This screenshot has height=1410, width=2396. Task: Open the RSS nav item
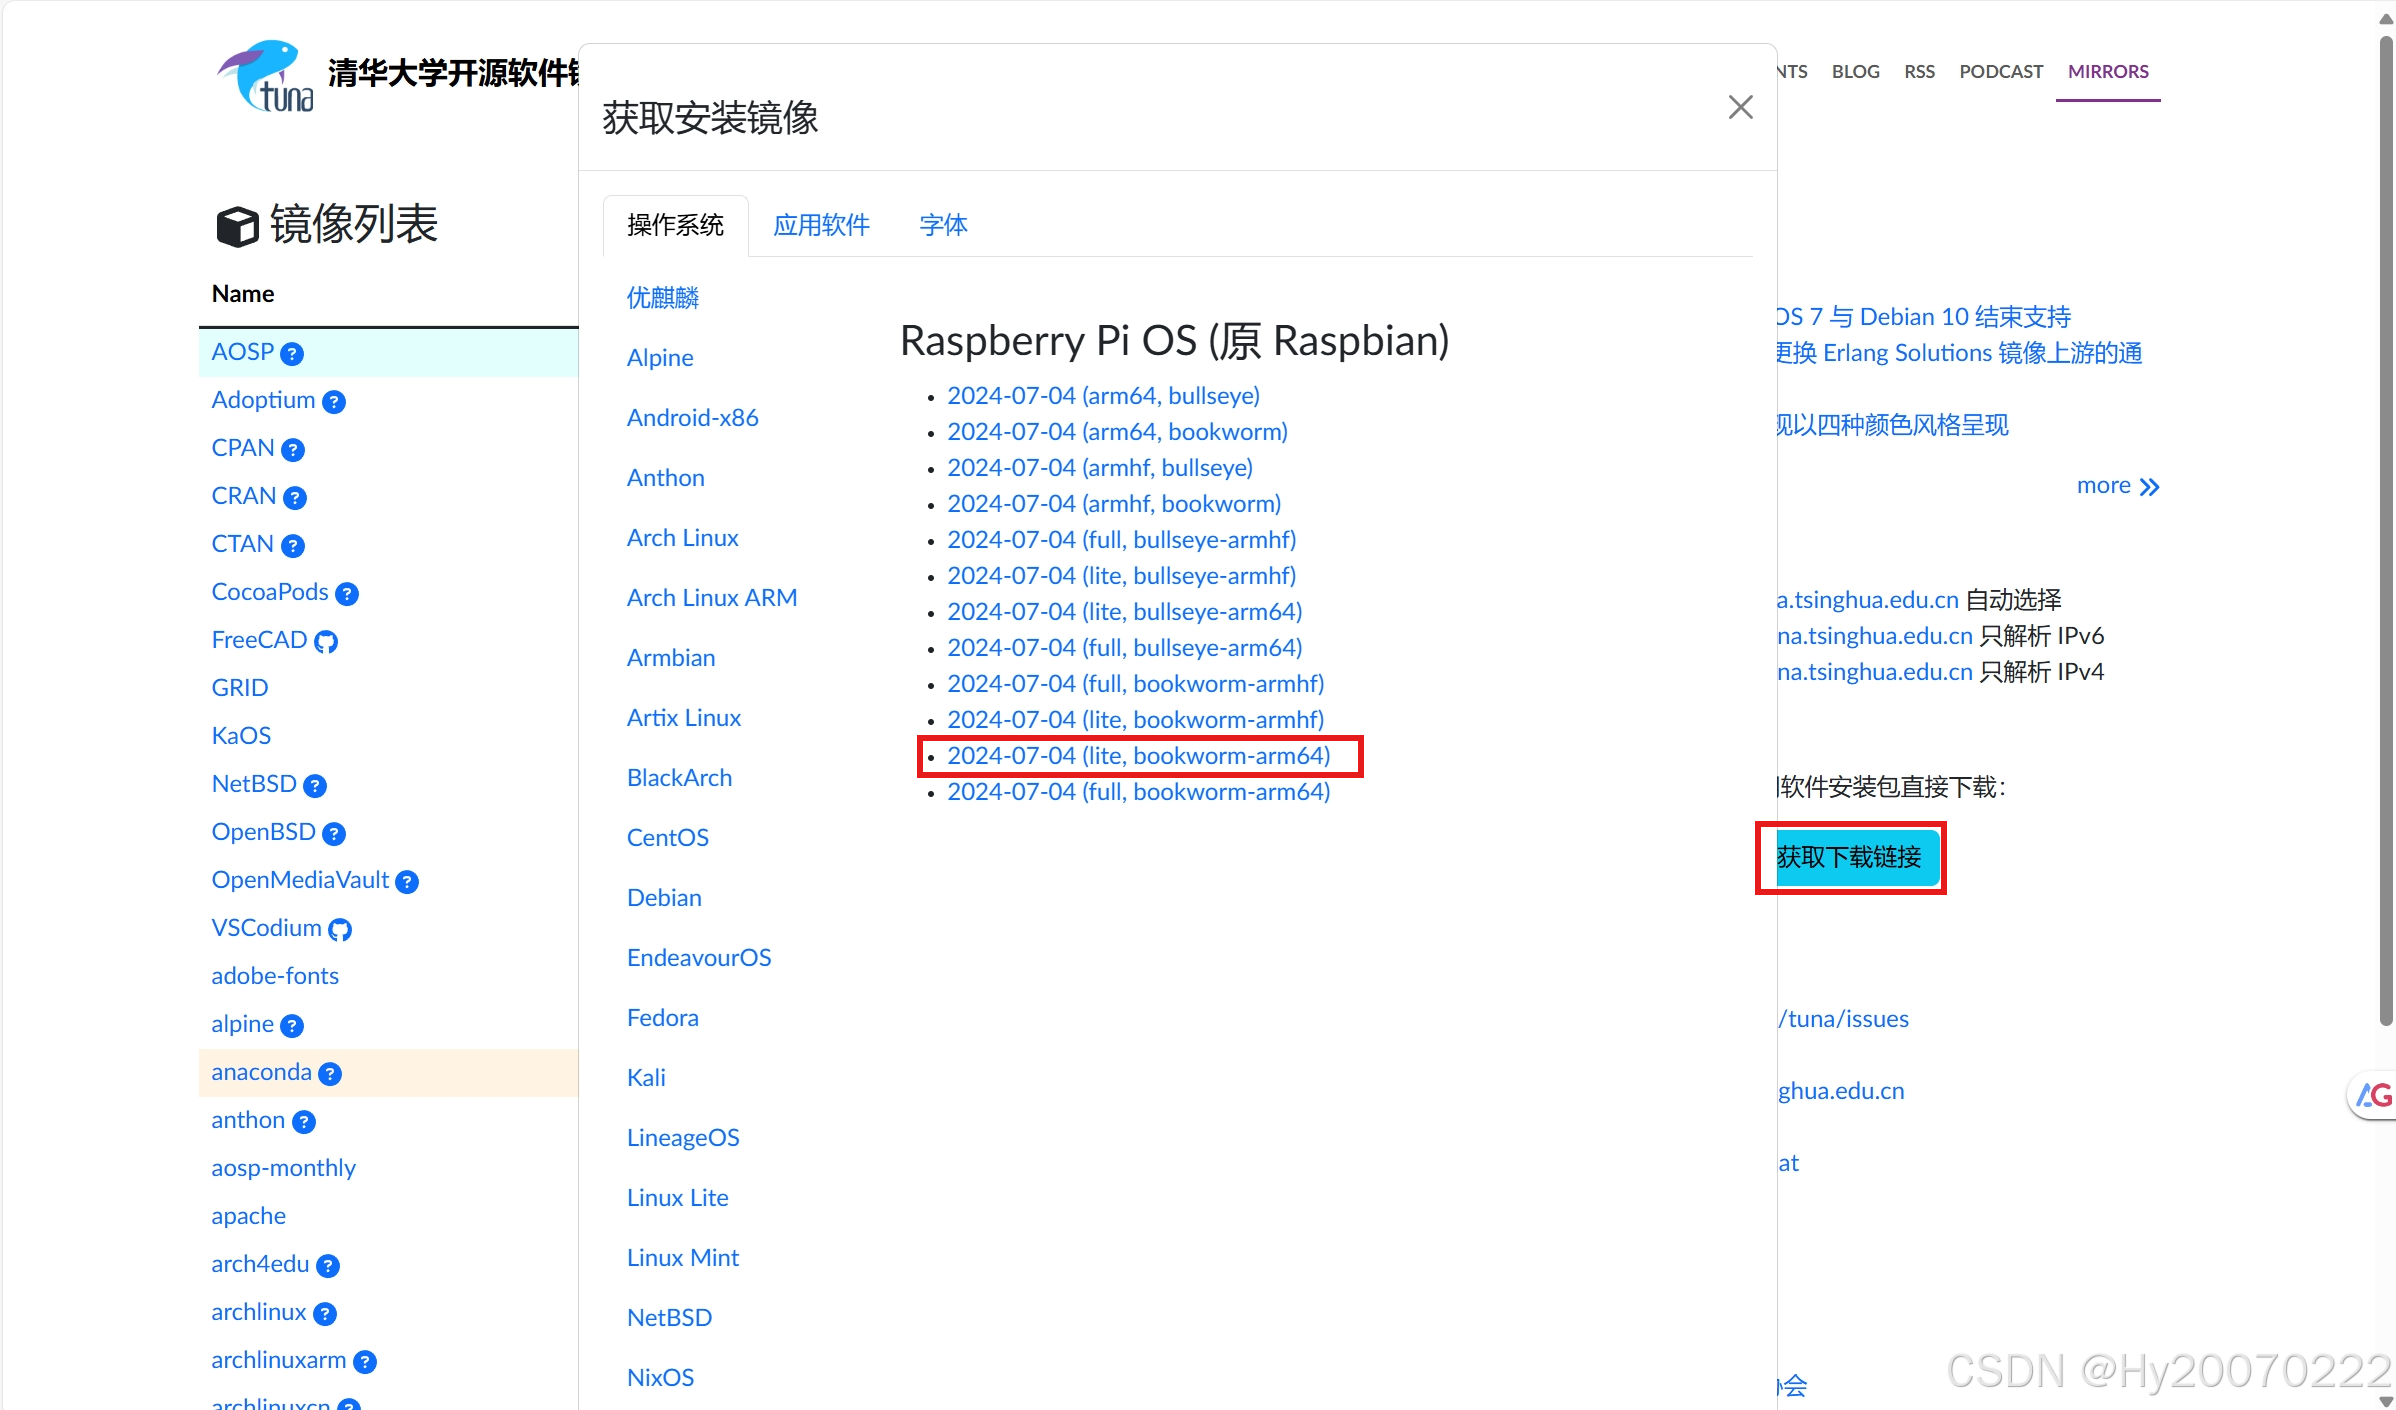(1919, 72)
